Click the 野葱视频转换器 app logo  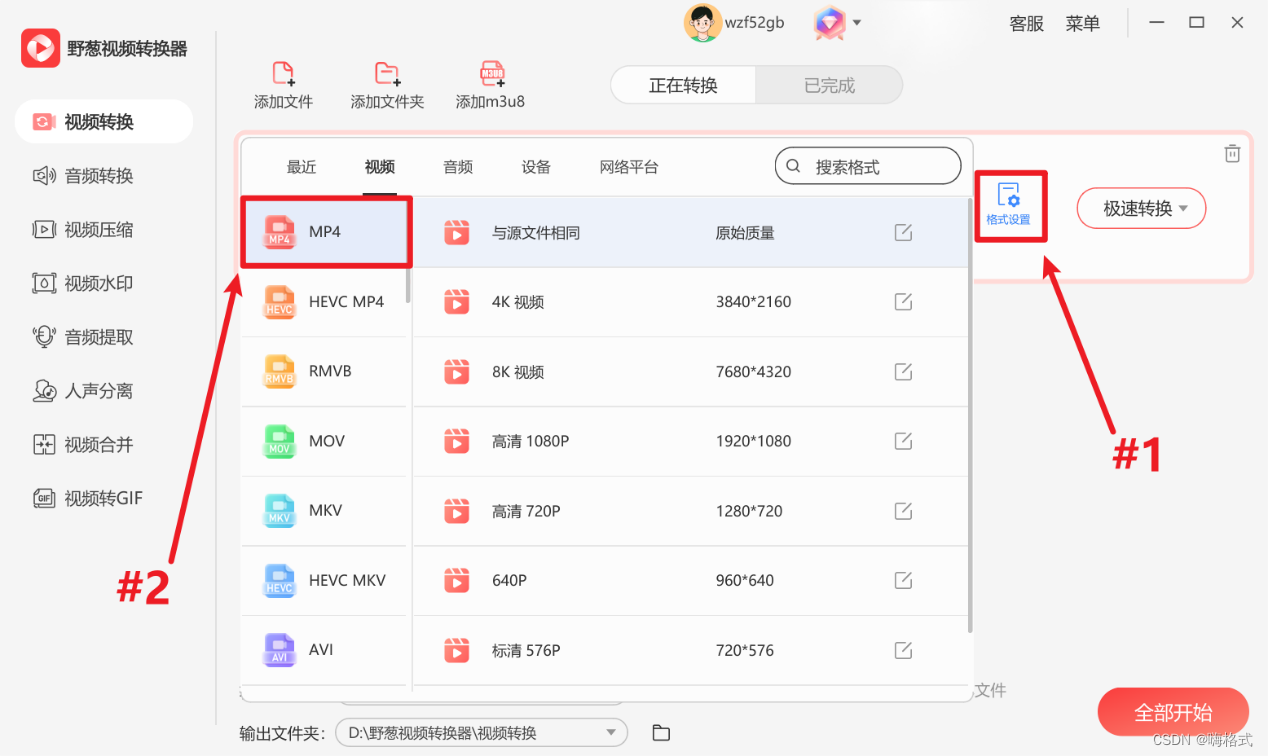[40, 48]
